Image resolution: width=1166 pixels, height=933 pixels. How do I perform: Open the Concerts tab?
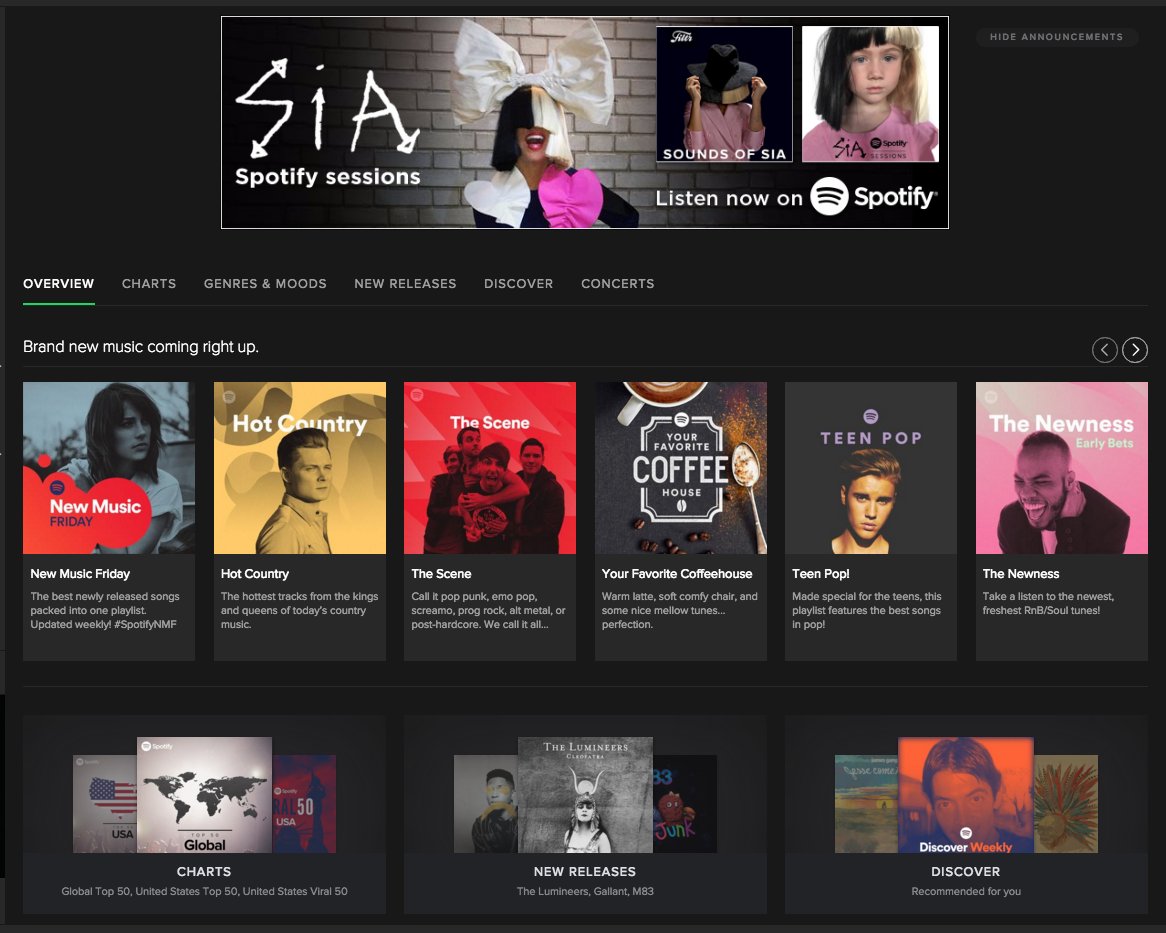617,283
